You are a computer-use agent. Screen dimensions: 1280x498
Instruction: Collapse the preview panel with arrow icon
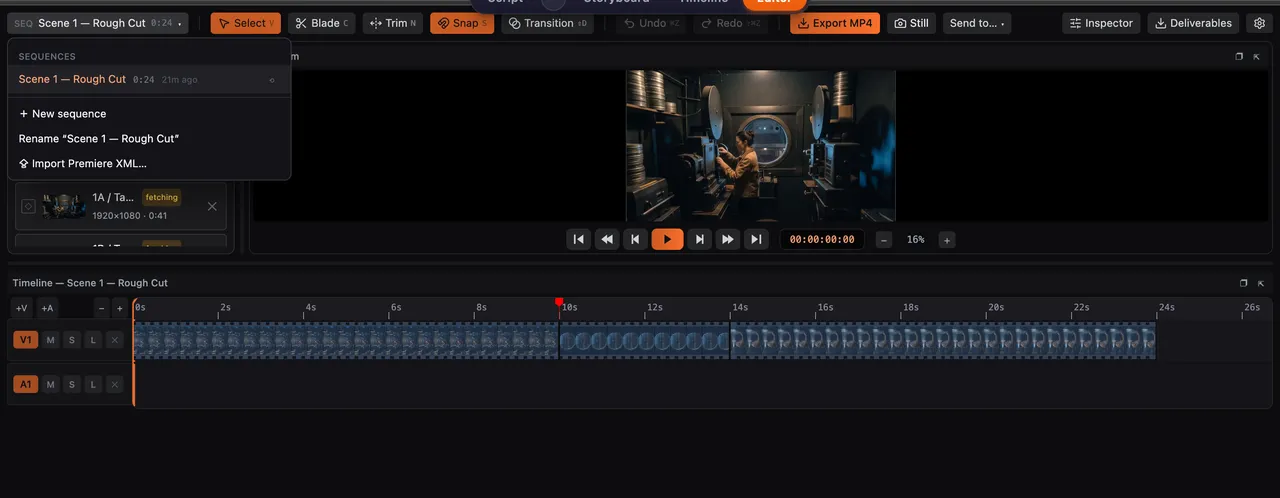[1257, 57]
